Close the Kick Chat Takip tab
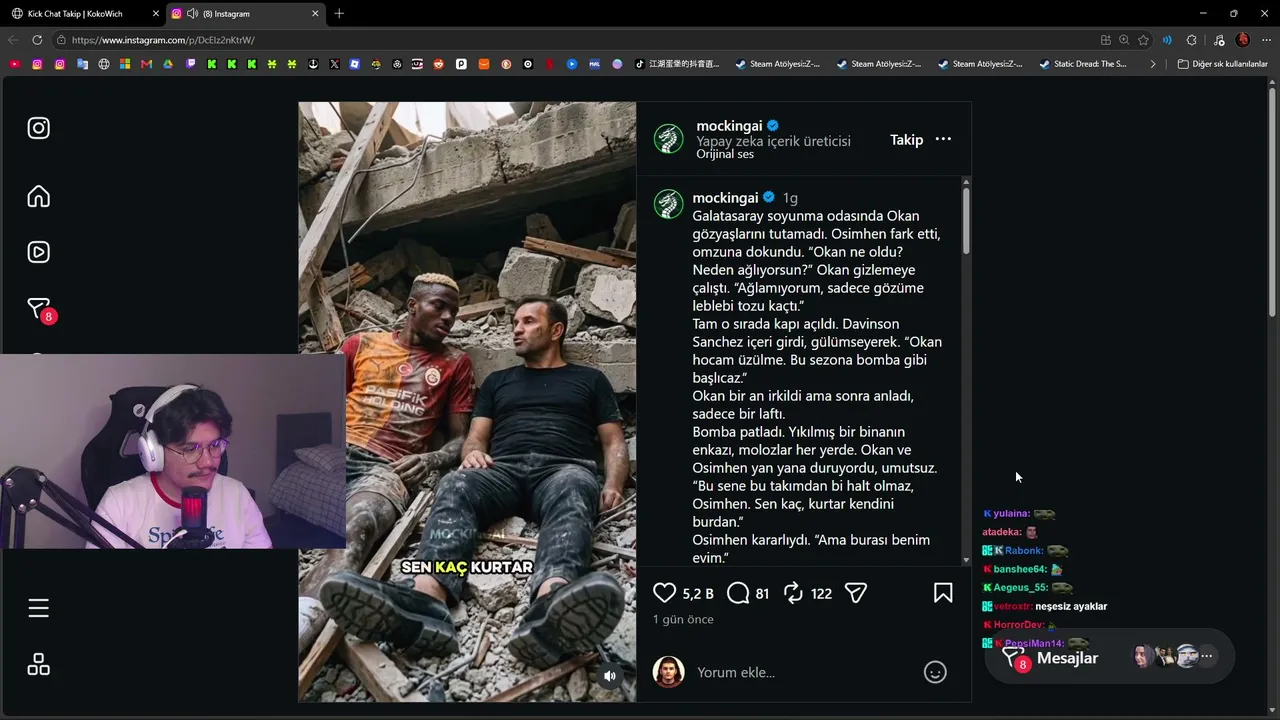 click(155, 14)
